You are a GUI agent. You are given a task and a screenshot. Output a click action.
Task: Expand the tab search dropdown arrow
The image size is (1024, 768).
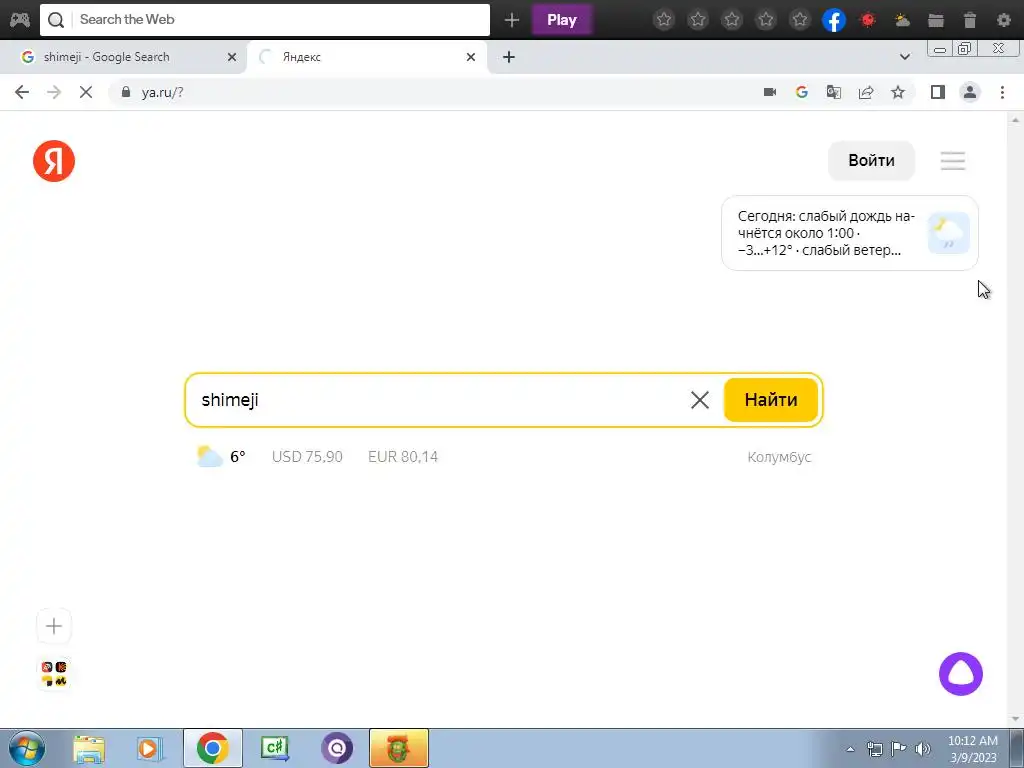click(904, 57)
